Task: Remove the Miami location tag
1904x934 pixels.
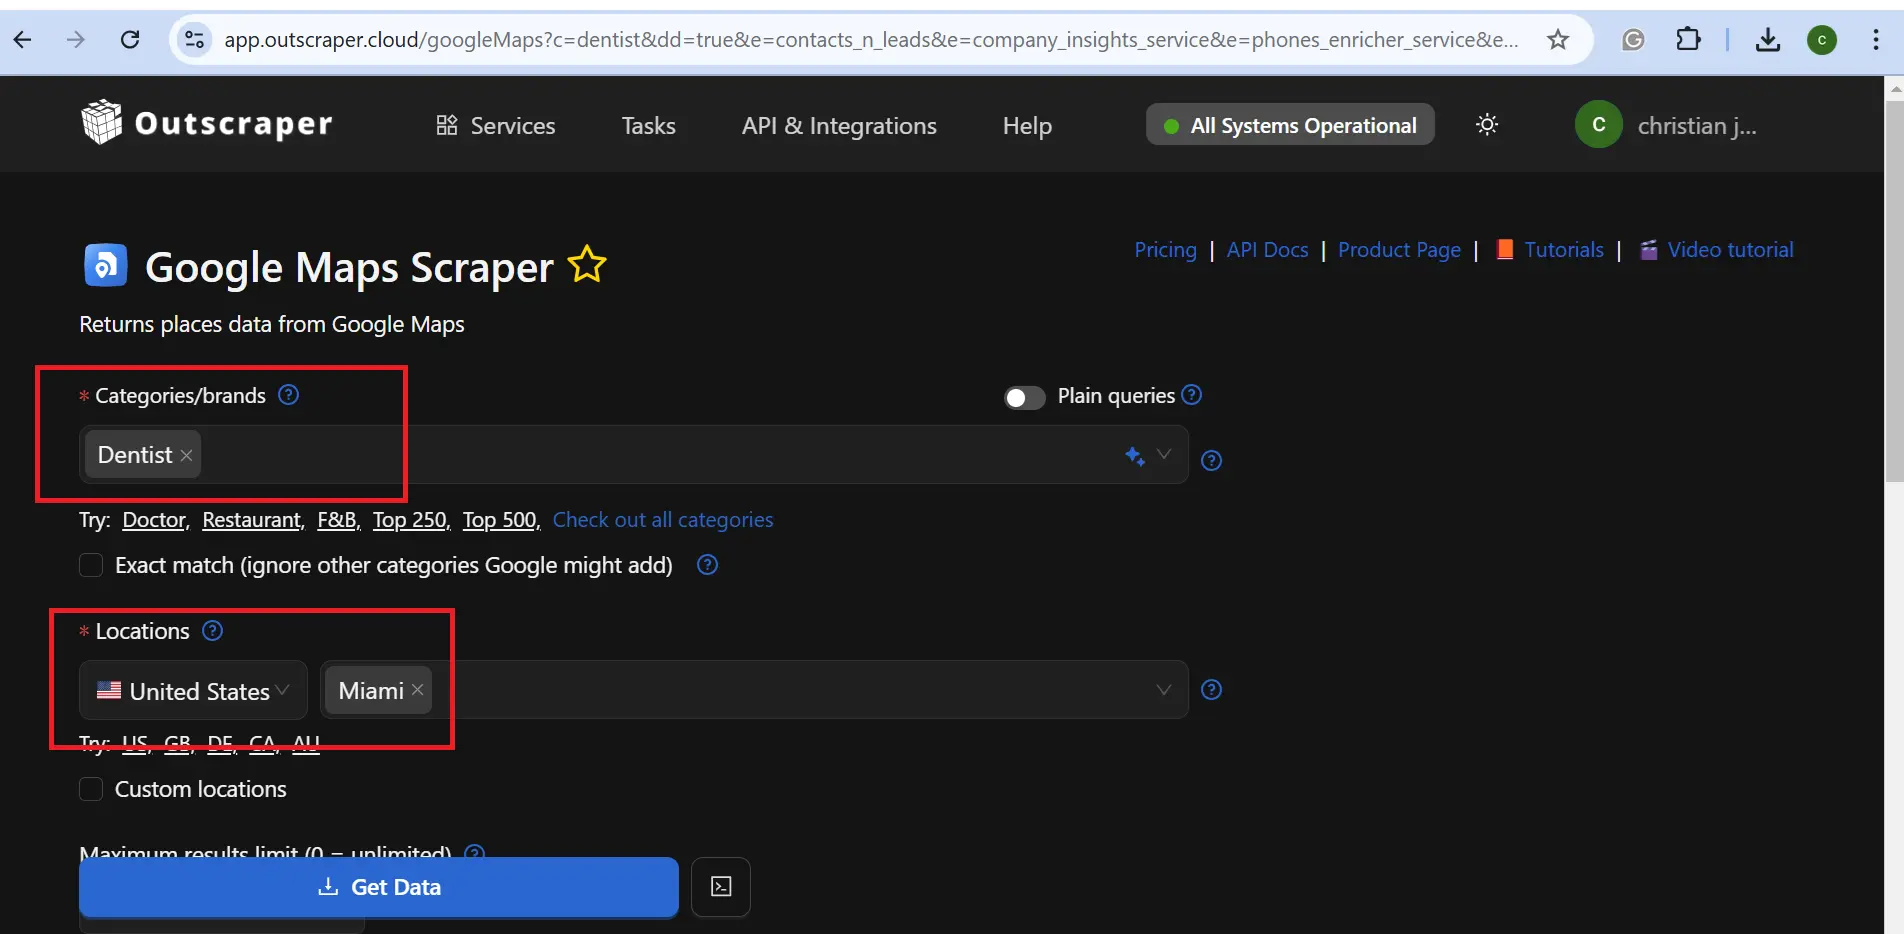Action: pos(418,690)
